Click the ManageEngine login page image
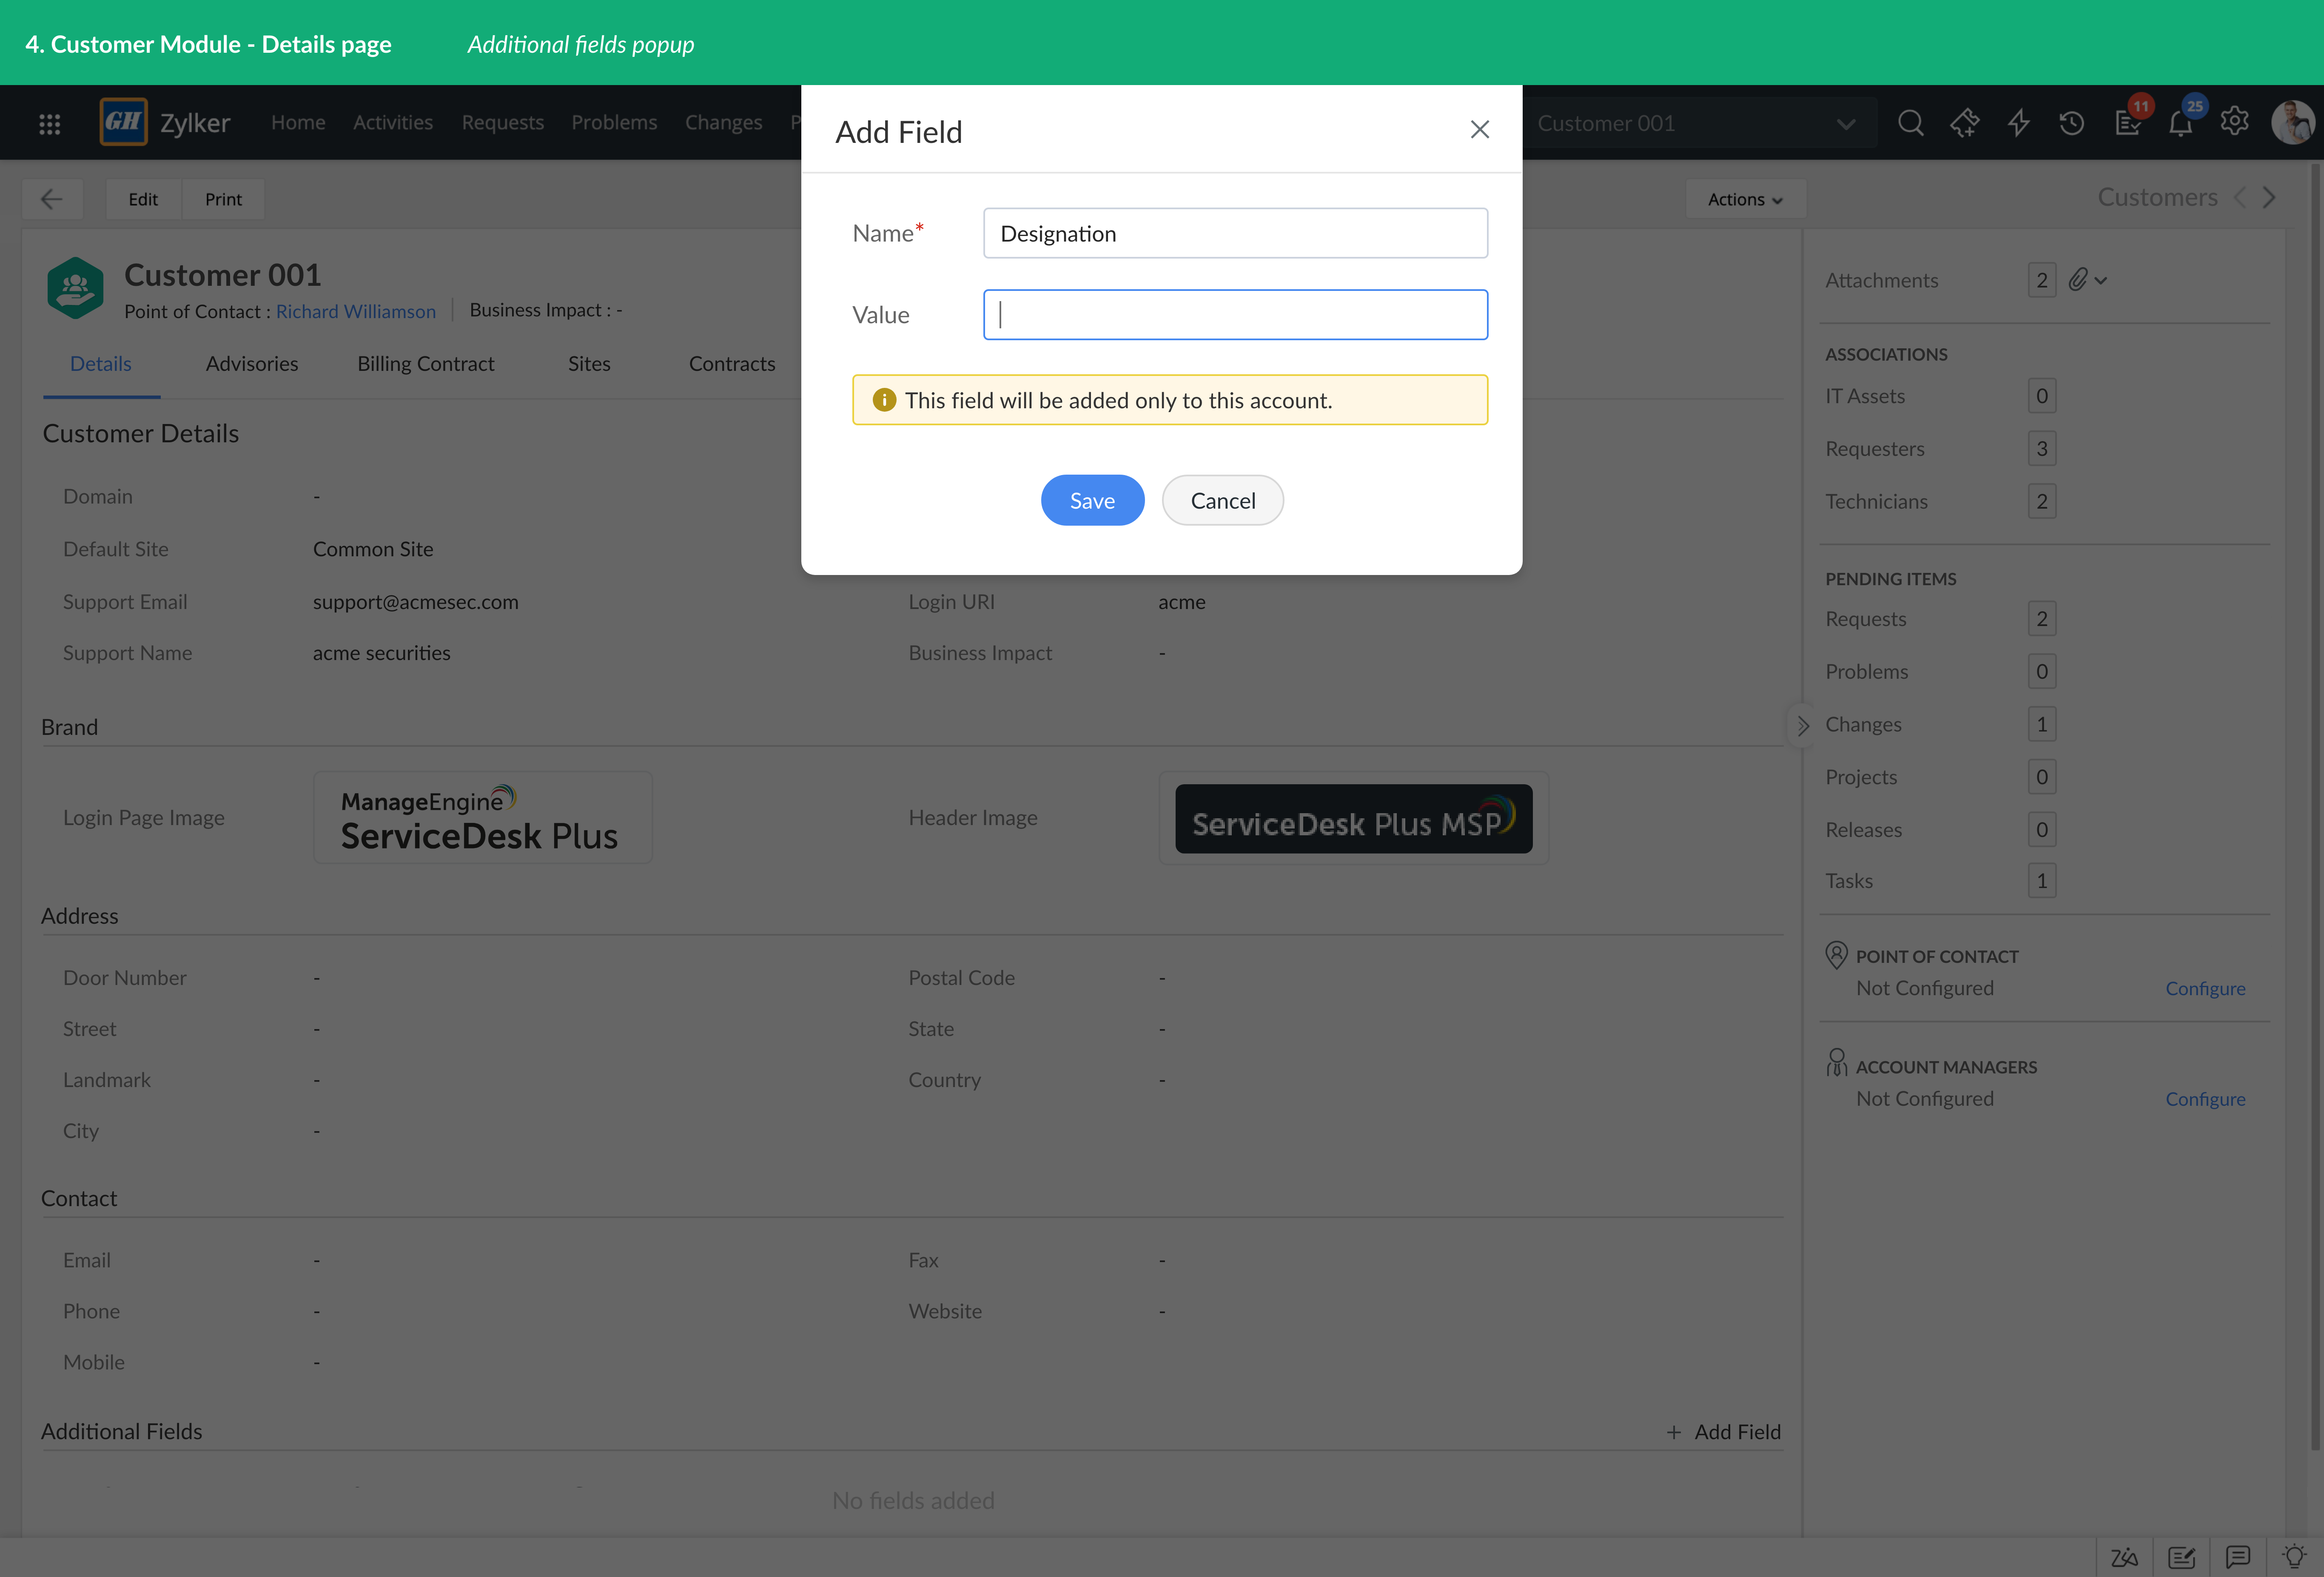The width and height of the screenshot is (2324, 1577). [483, 818]
